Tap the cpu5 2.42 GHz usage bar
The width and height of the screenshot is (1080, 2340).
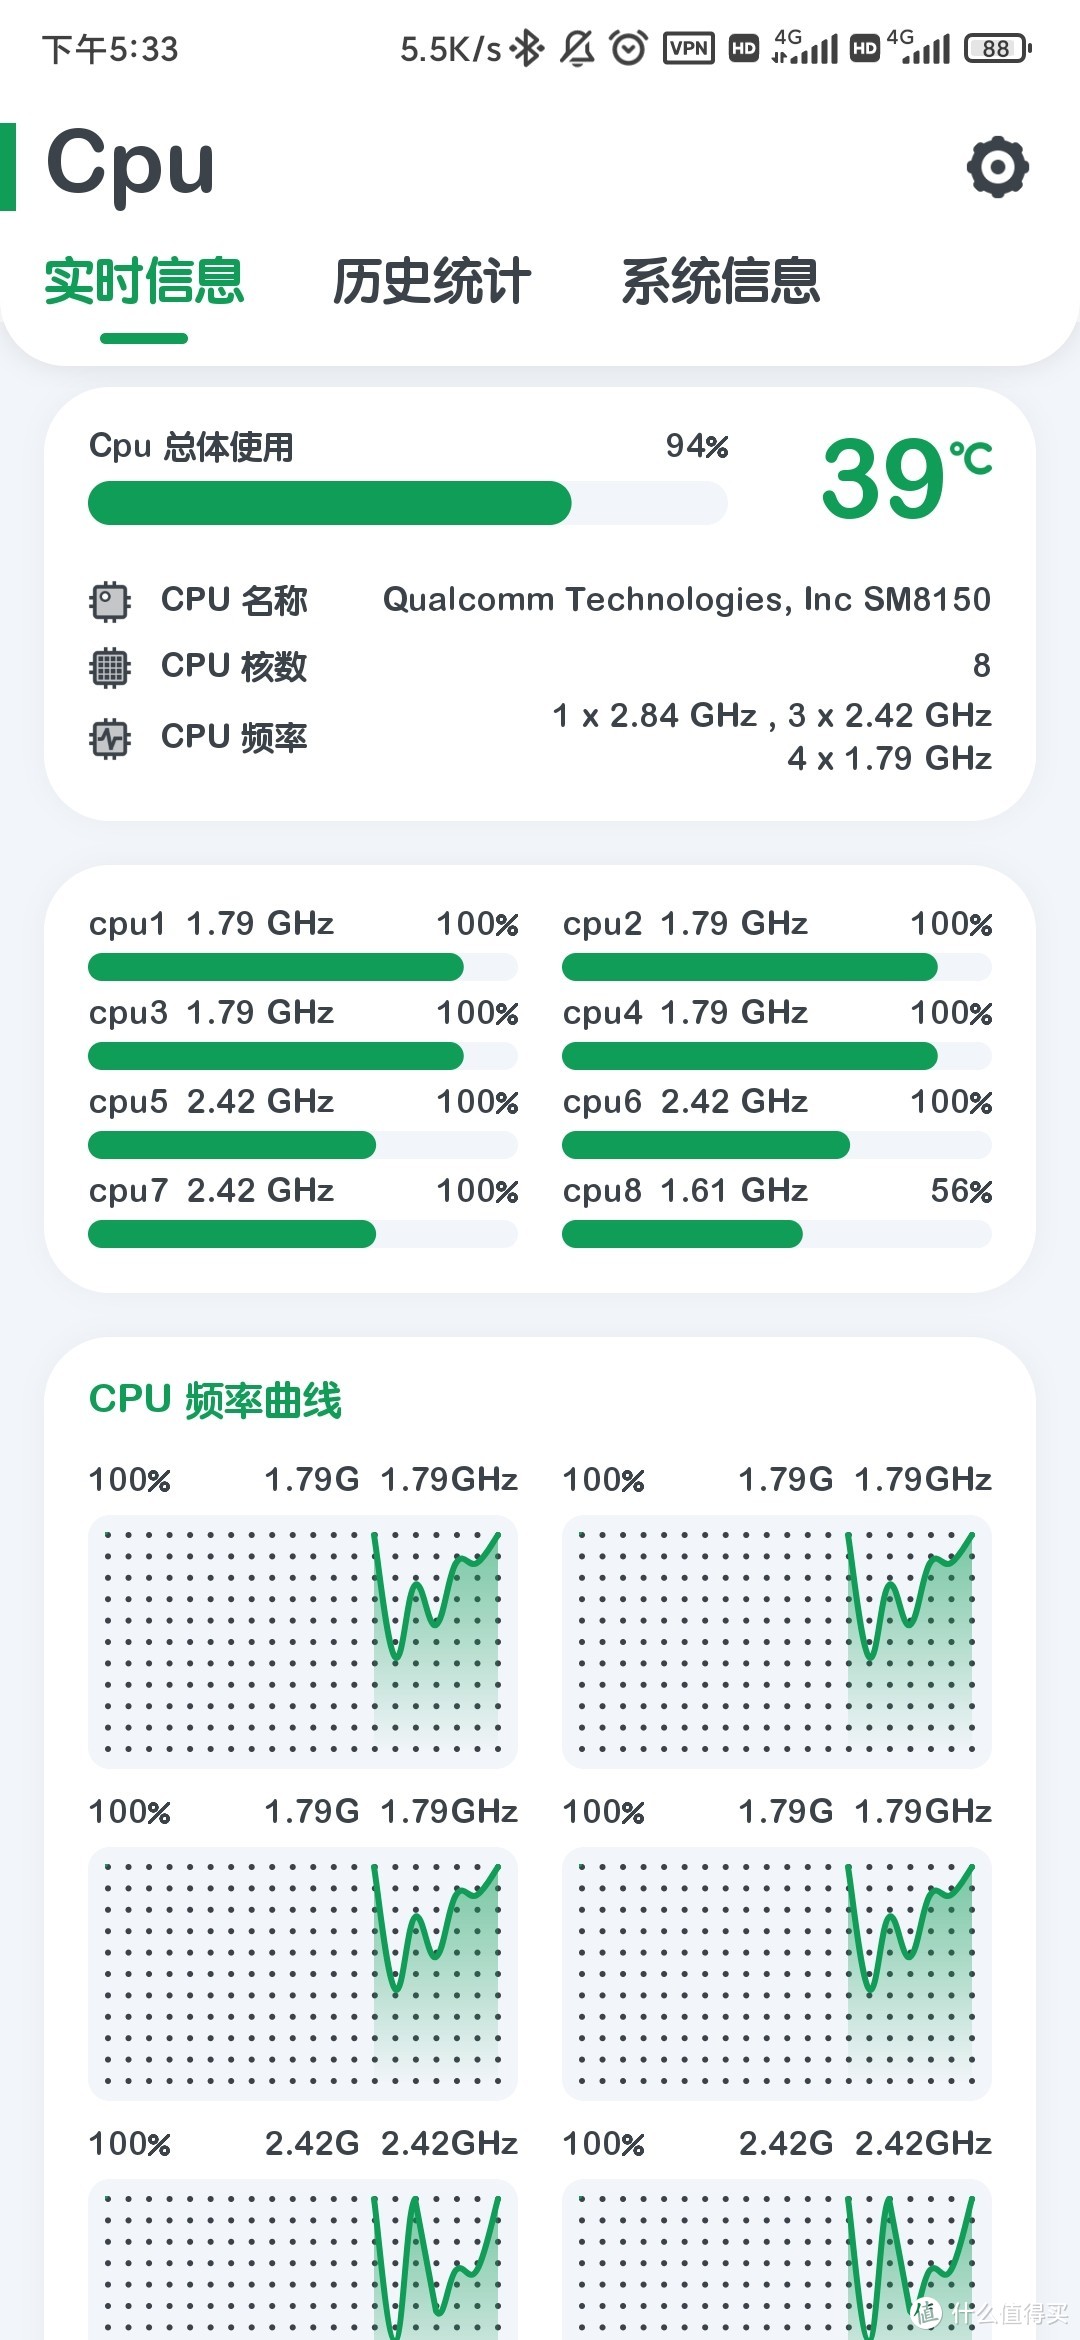coord(302,1145)
